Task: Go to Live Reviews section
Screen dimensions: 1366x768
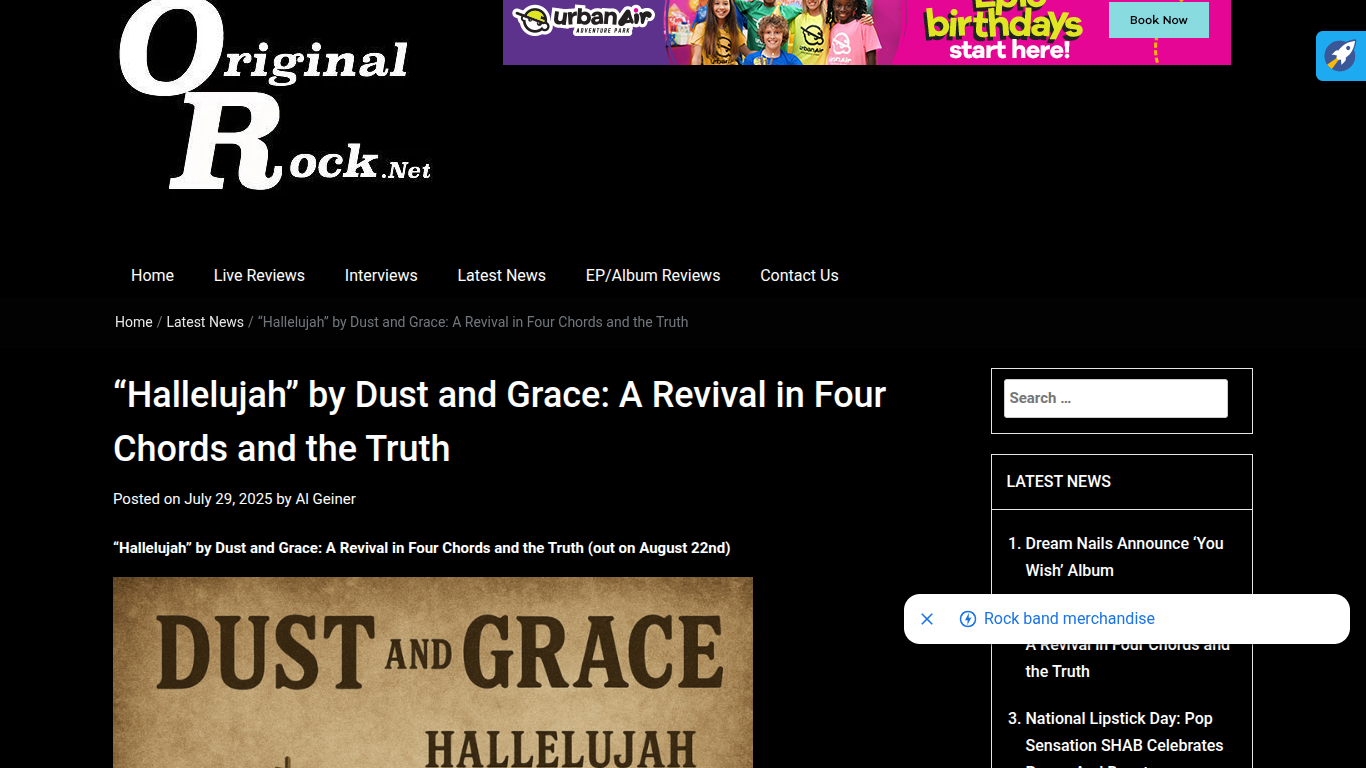Action: point(259,275)
